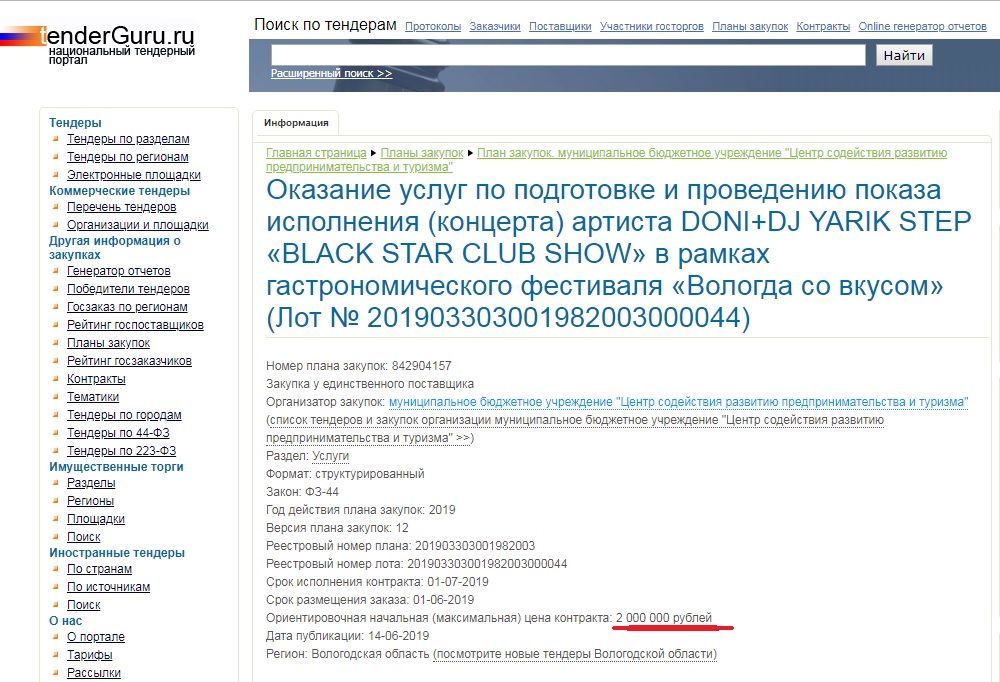This screenshot has width=1000, height=682.
Task: Open новые тендеры Вологодской области link
Action: pyautogui.click(x=575, y=654)
